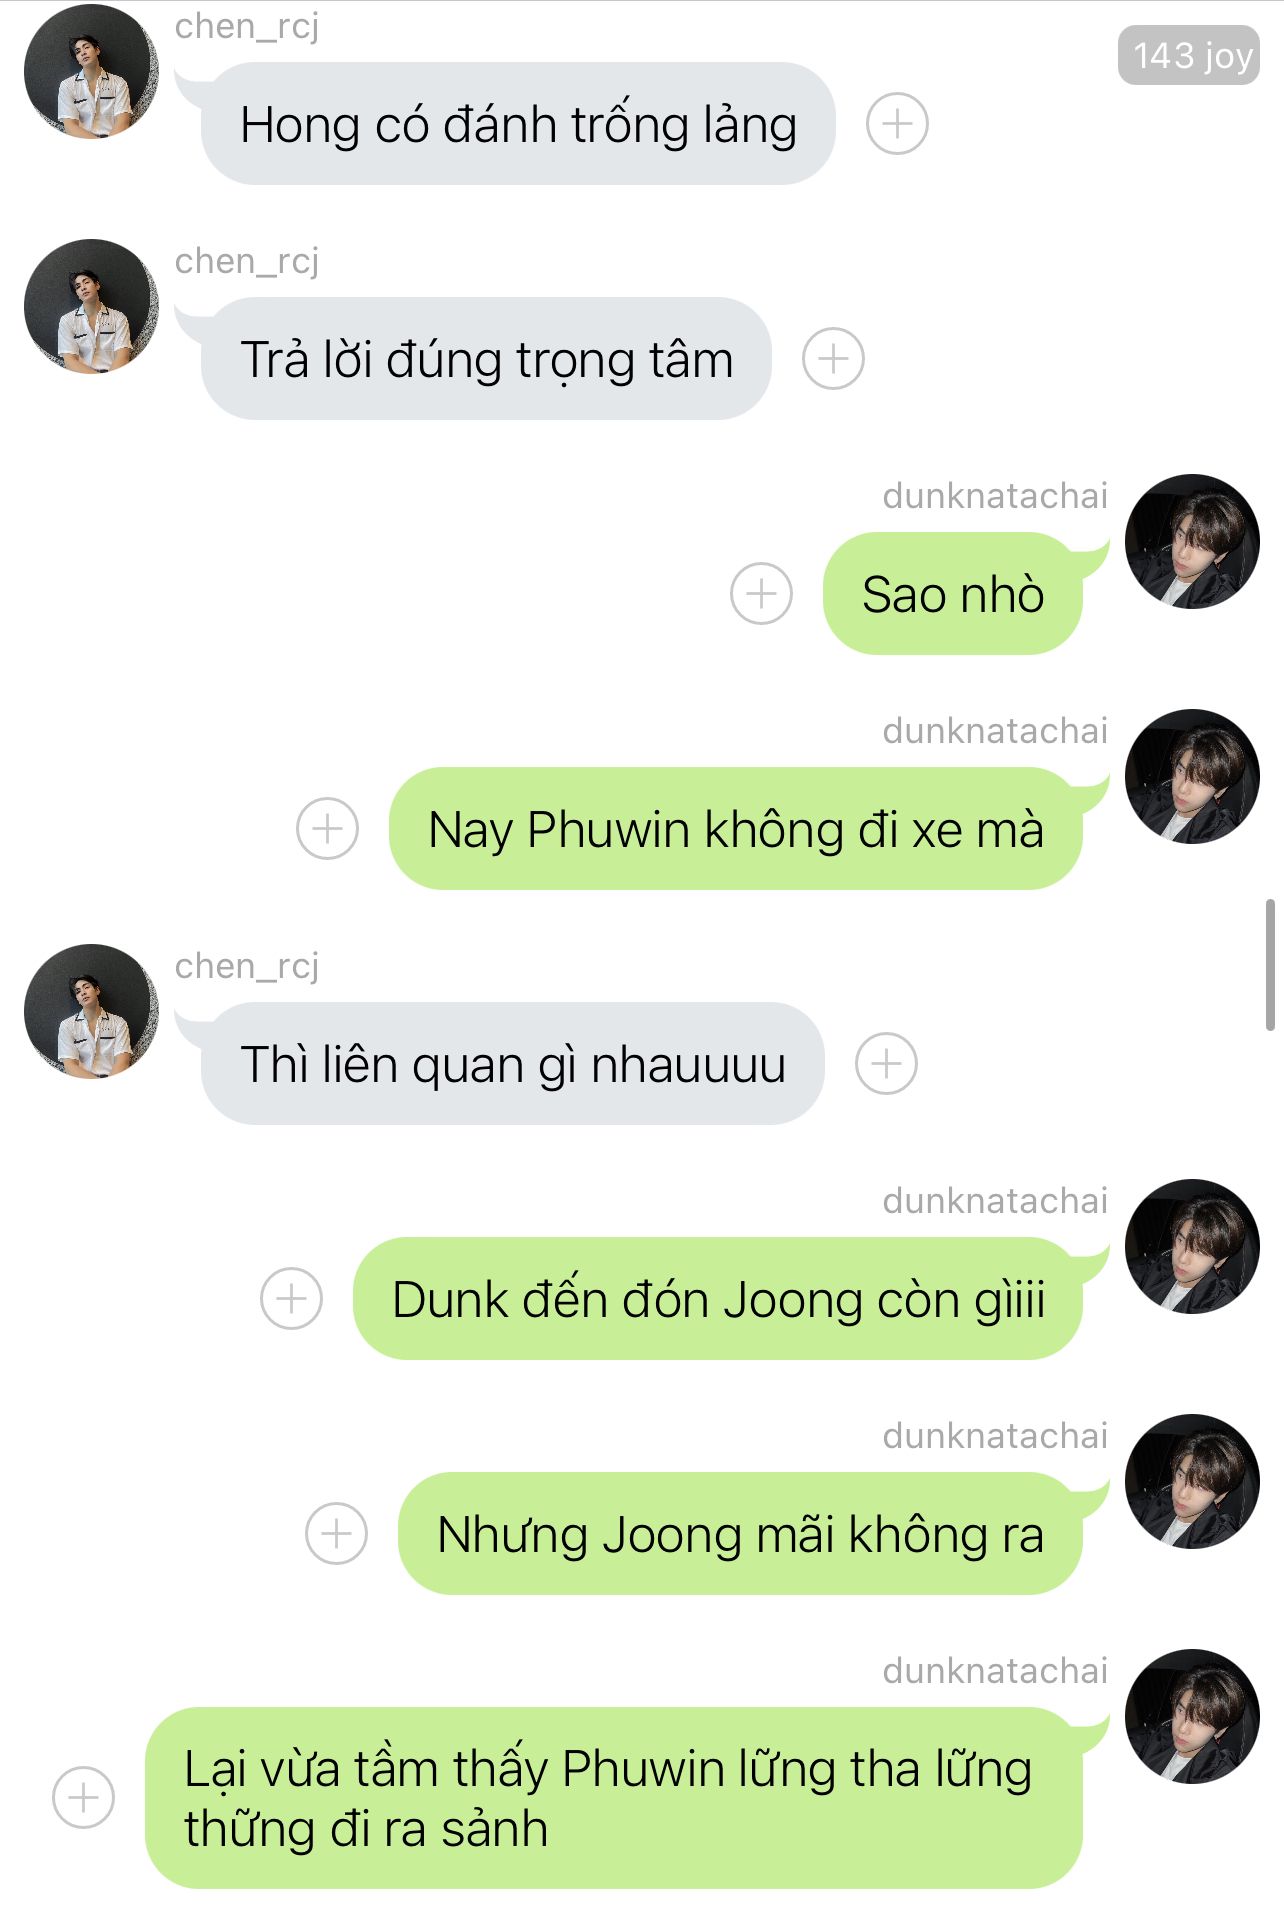This screenshot has height=1913, width=1284.
Task: Open chen_rcj avatar beside "Trả lời đúng trọng tâm"
Action: [91, 306]
